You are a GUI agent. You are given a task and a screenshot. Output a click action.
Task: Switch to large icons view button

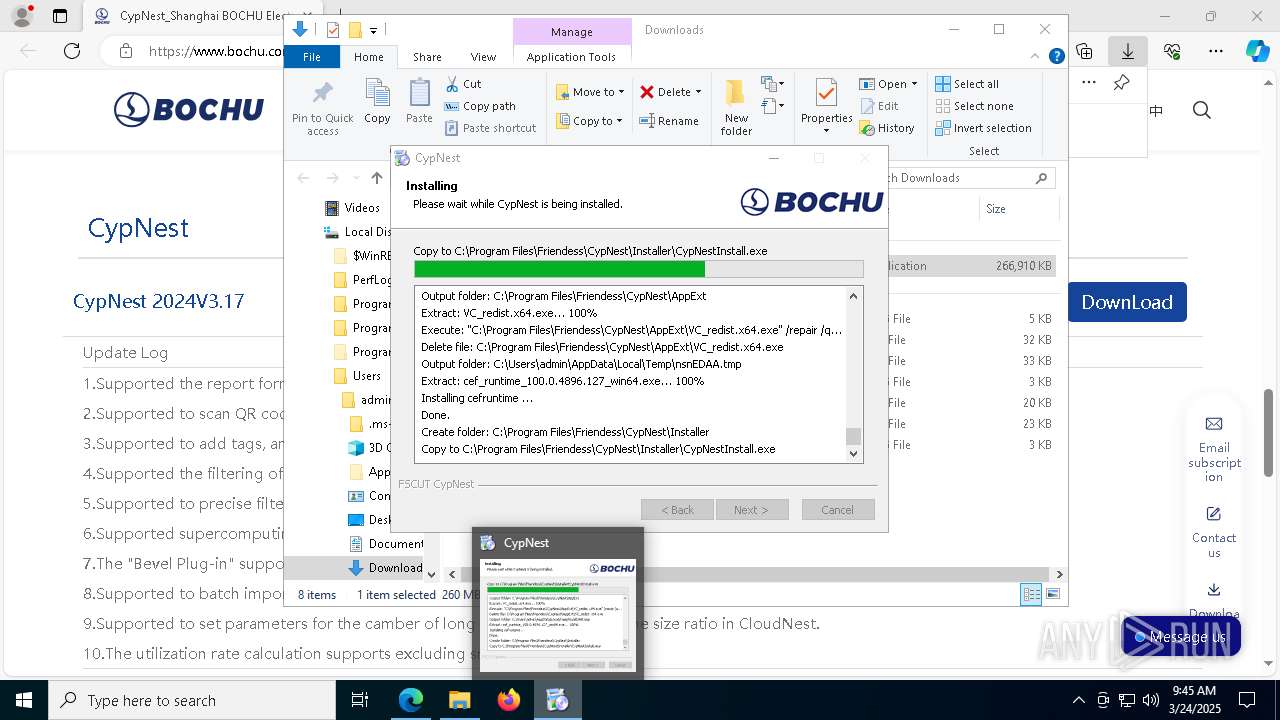1052,594
